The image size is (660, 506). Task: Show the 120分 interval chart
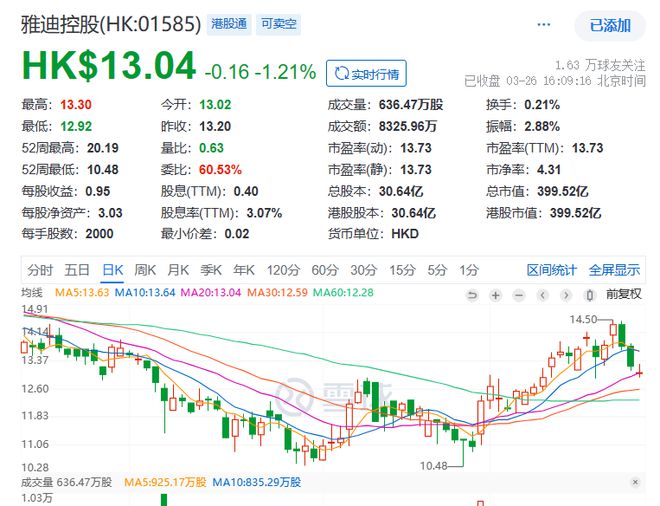click(283, 270)
